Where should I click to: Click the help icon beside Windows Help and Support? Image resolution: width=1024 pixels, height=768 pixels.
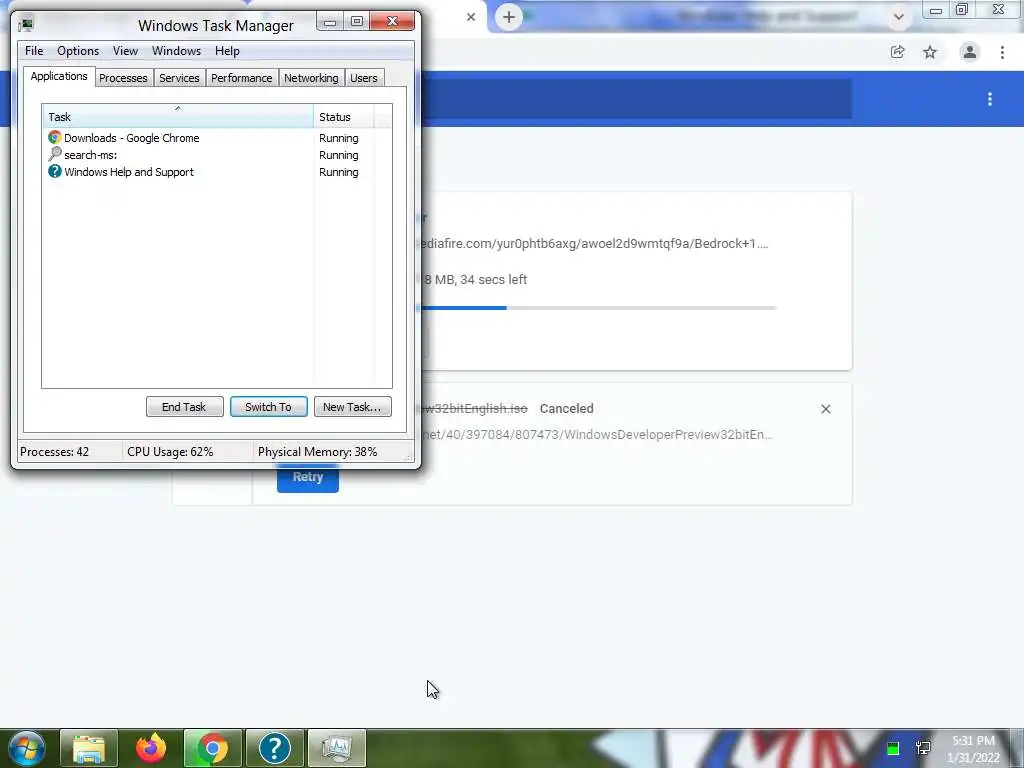click(x=54, y=171)
